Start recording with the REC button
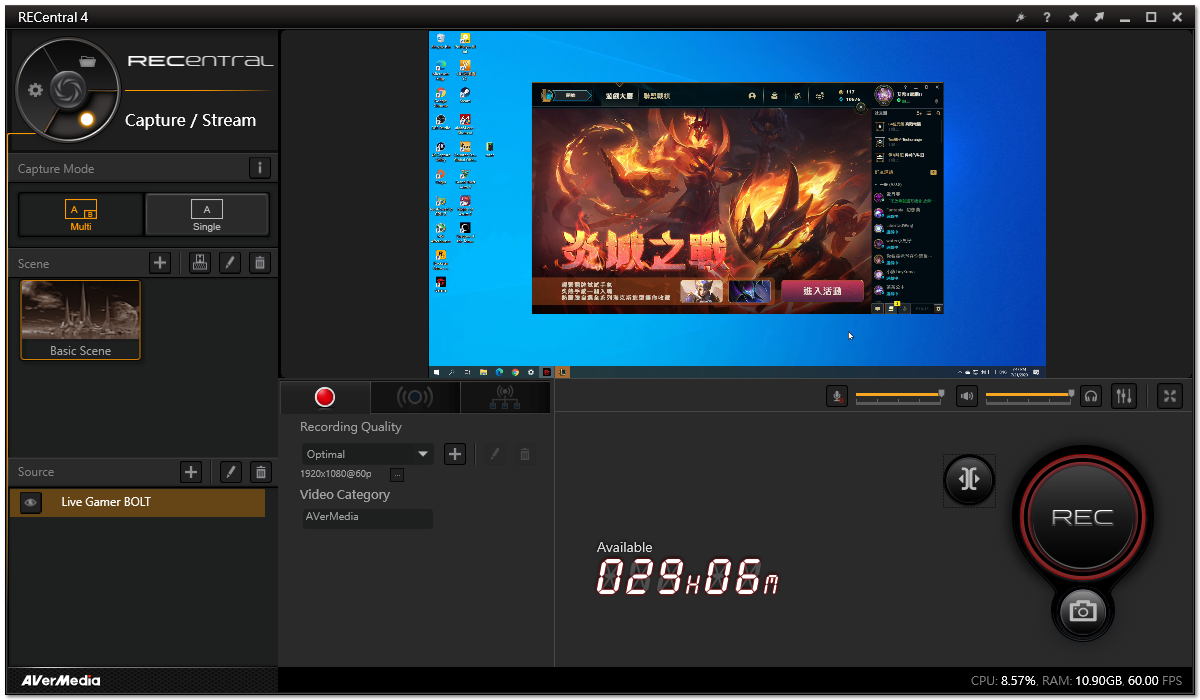The height and width of the screenshot is (700, 1200). pos(1082,517)
